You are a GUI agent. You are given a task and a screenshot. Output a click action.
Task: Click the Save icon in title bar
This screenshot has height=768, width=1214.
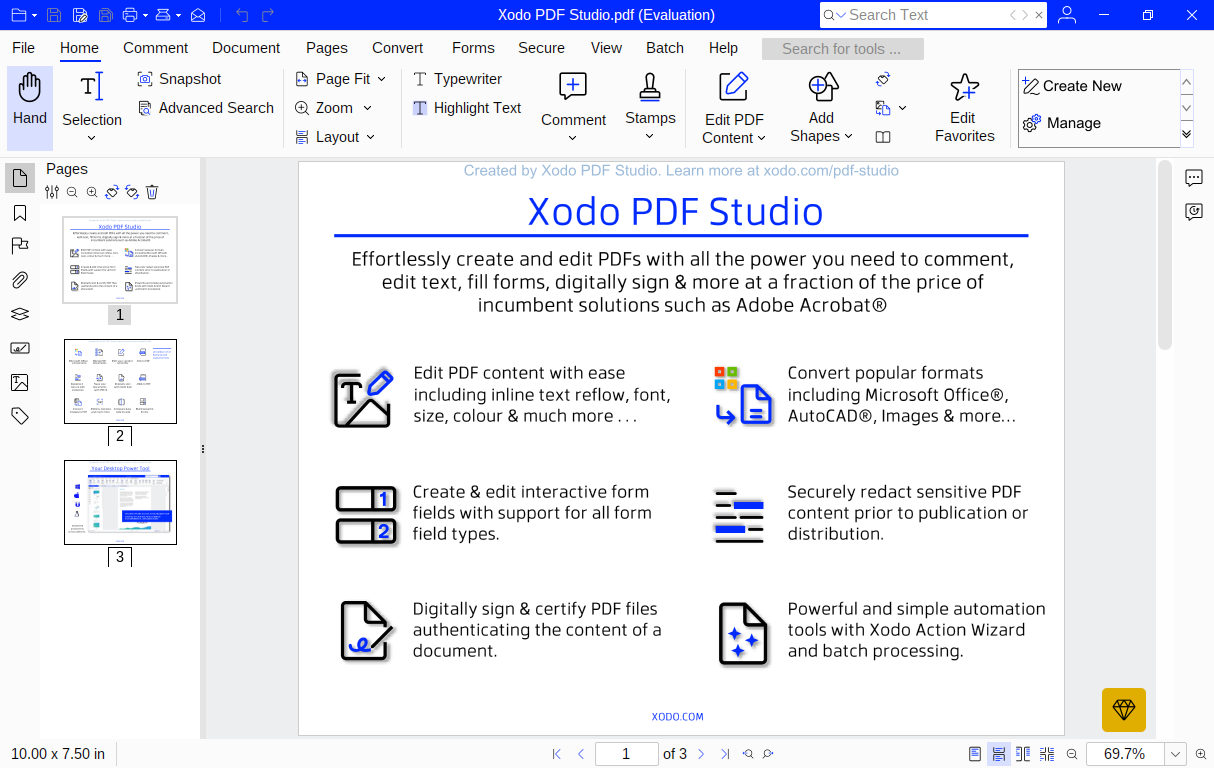[54, 15]
